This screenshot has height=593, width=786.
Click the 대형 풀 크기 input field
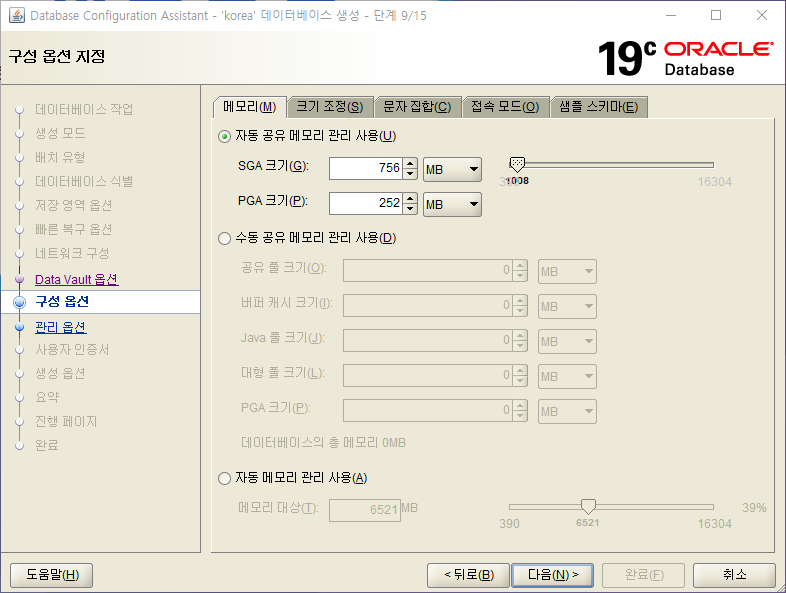[428, 376]
